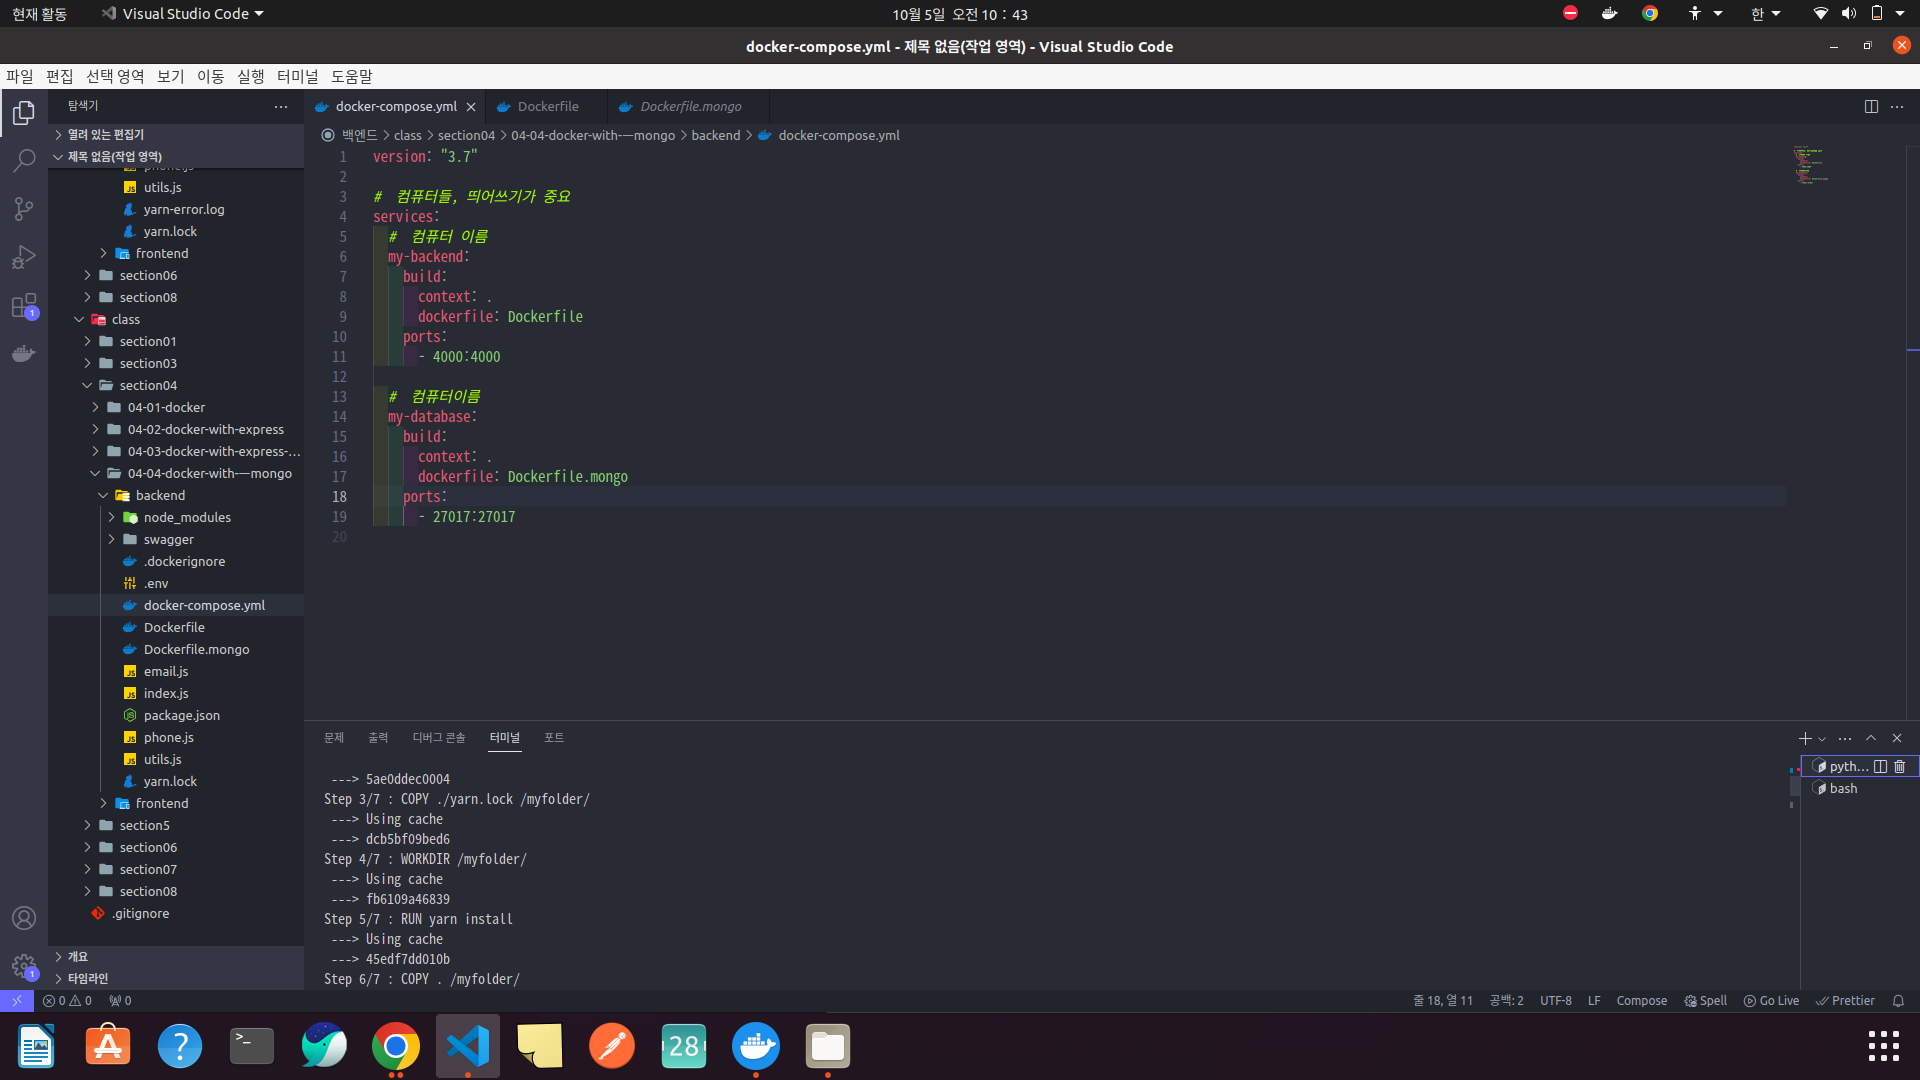The image size is (1920, 1080).
Task: Maximize the terminal panel size
Action: [x=1871, y=739]
